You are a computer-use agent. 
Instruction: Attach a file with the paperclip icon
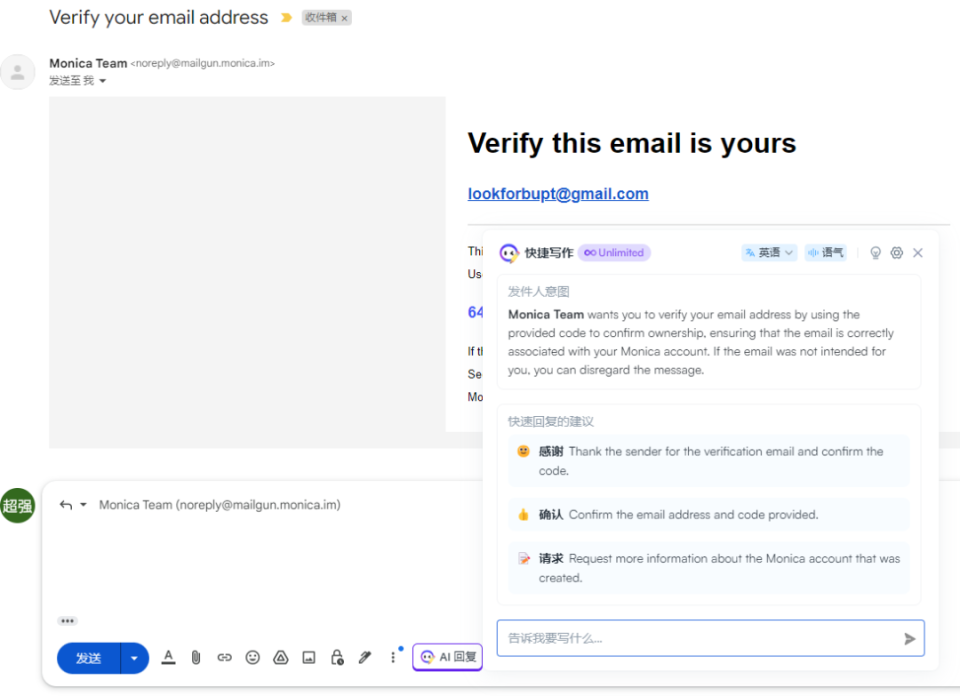tap(196, 657)
